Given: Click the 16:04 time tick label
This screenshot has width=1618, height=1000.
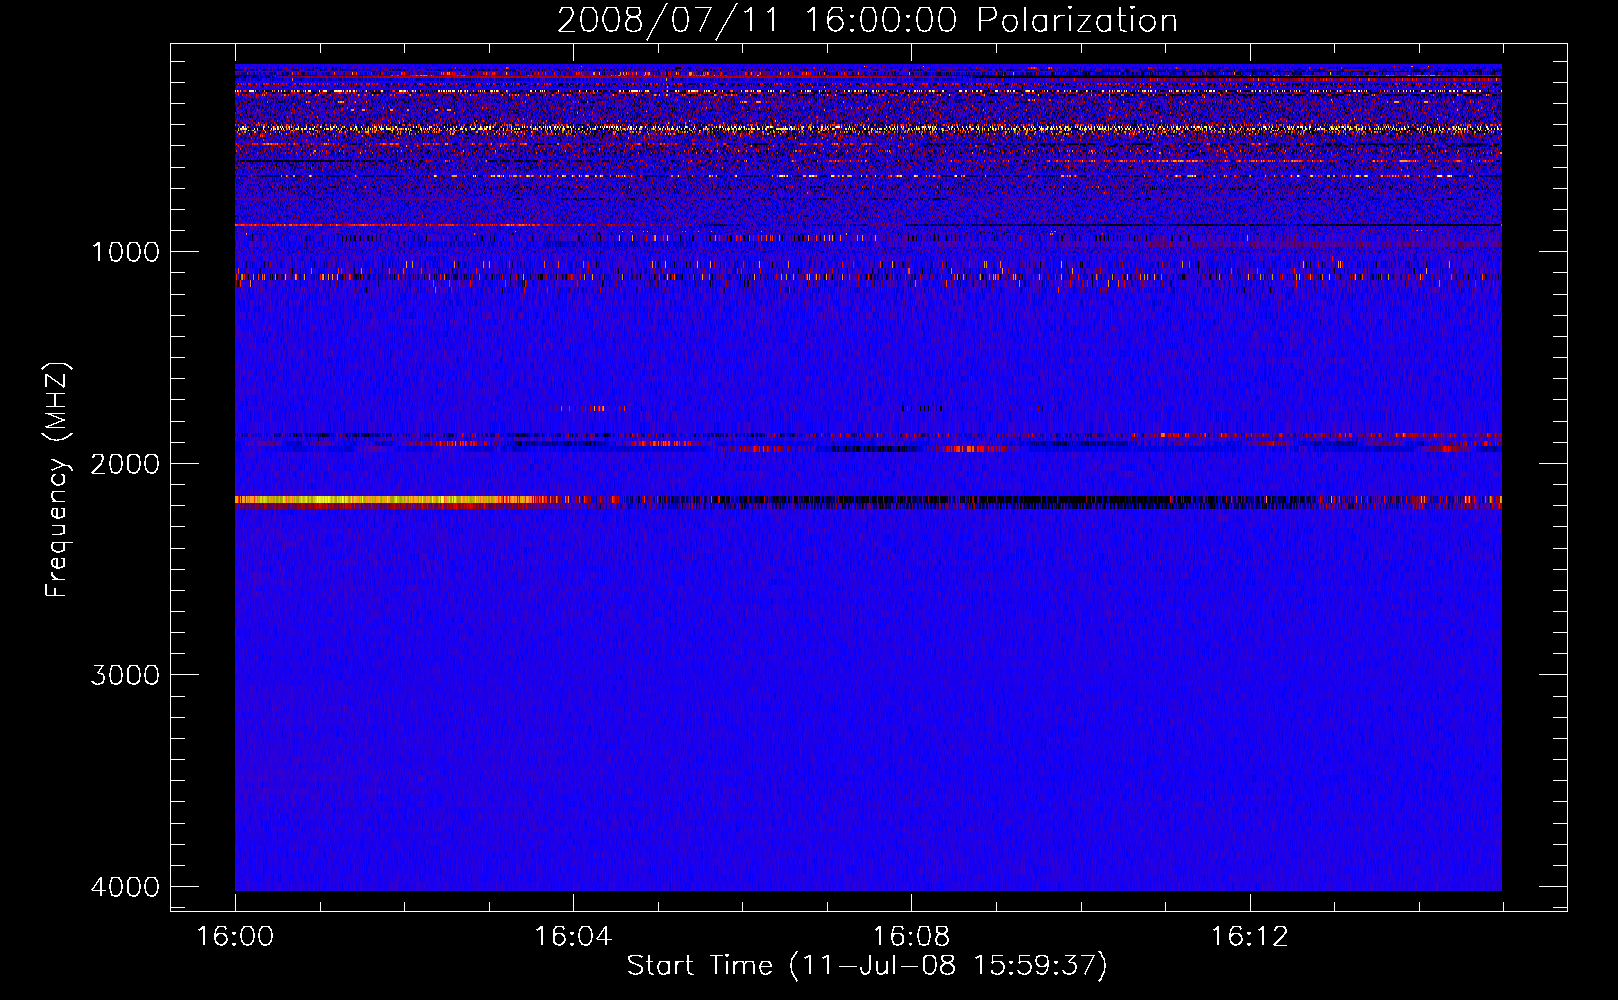Looking at the screenshot, I should [x=573, y=937].
